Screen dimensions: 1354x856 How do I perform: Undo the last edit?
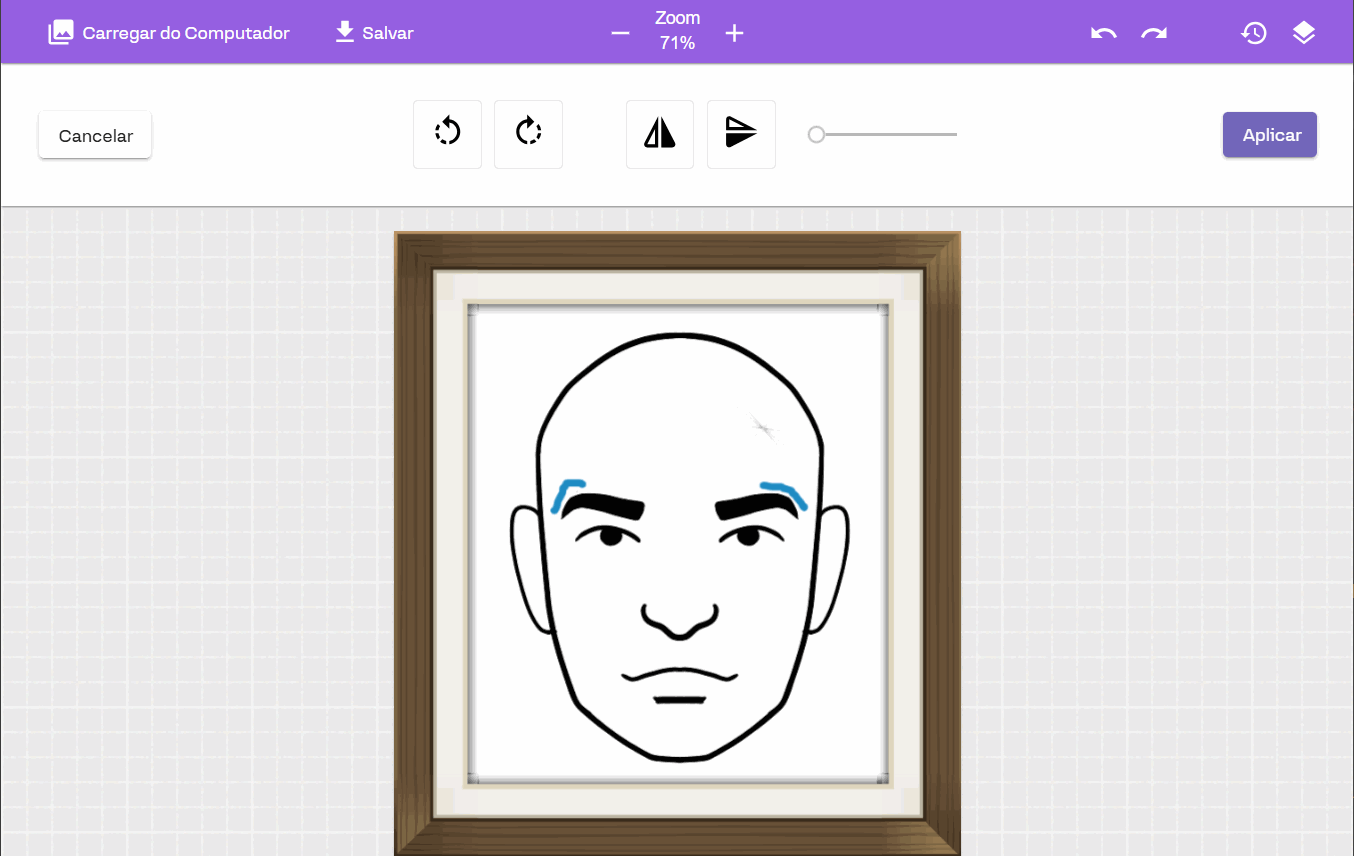[x=1103, y=33]
